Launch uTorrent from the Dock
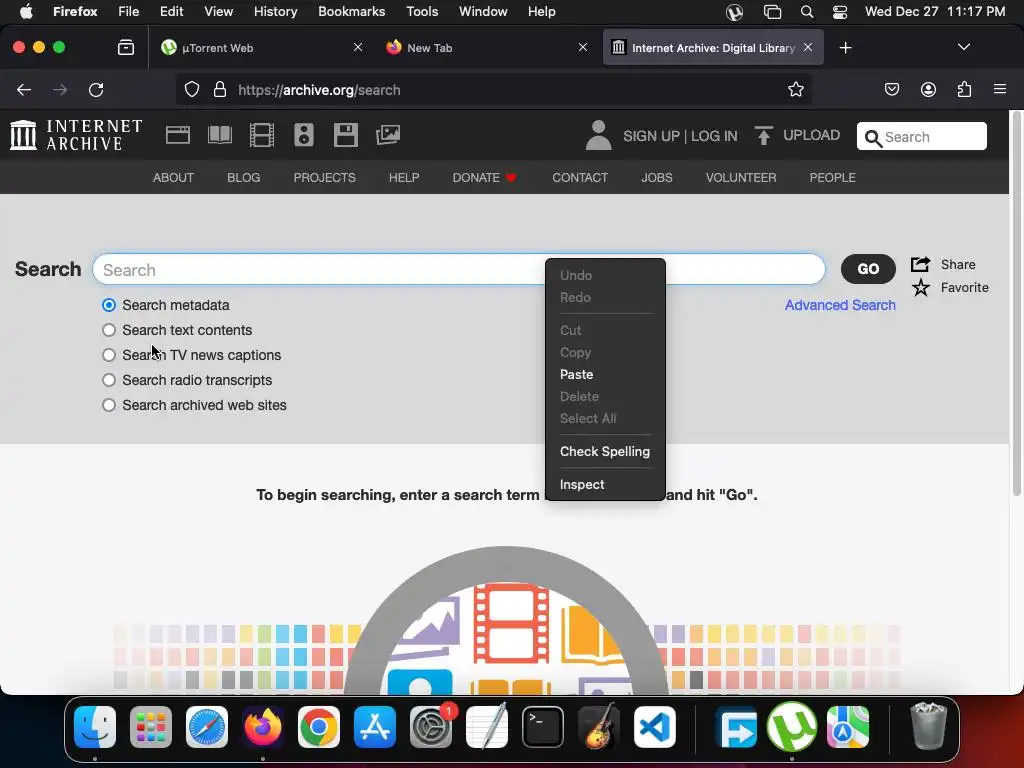The height and width of the screenshot is (768, 1024). [x=792, y=727]
